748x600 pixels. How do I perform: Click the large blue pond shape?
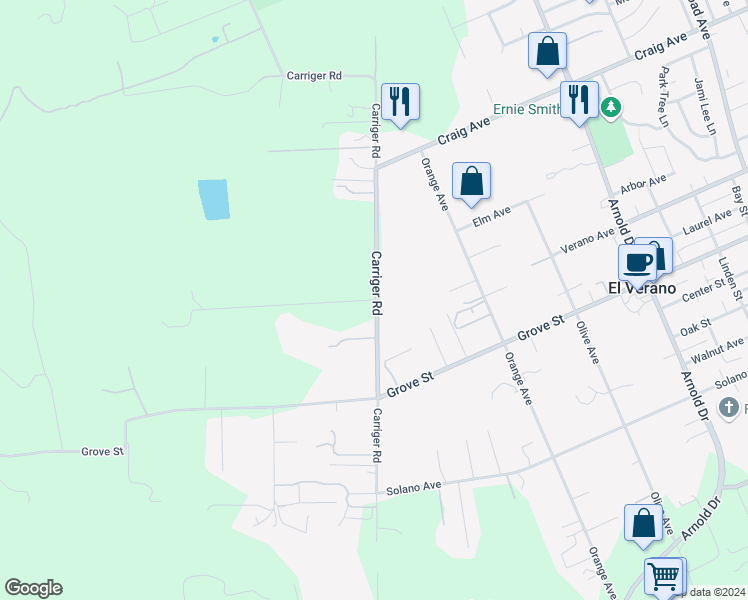click(214, 200)
